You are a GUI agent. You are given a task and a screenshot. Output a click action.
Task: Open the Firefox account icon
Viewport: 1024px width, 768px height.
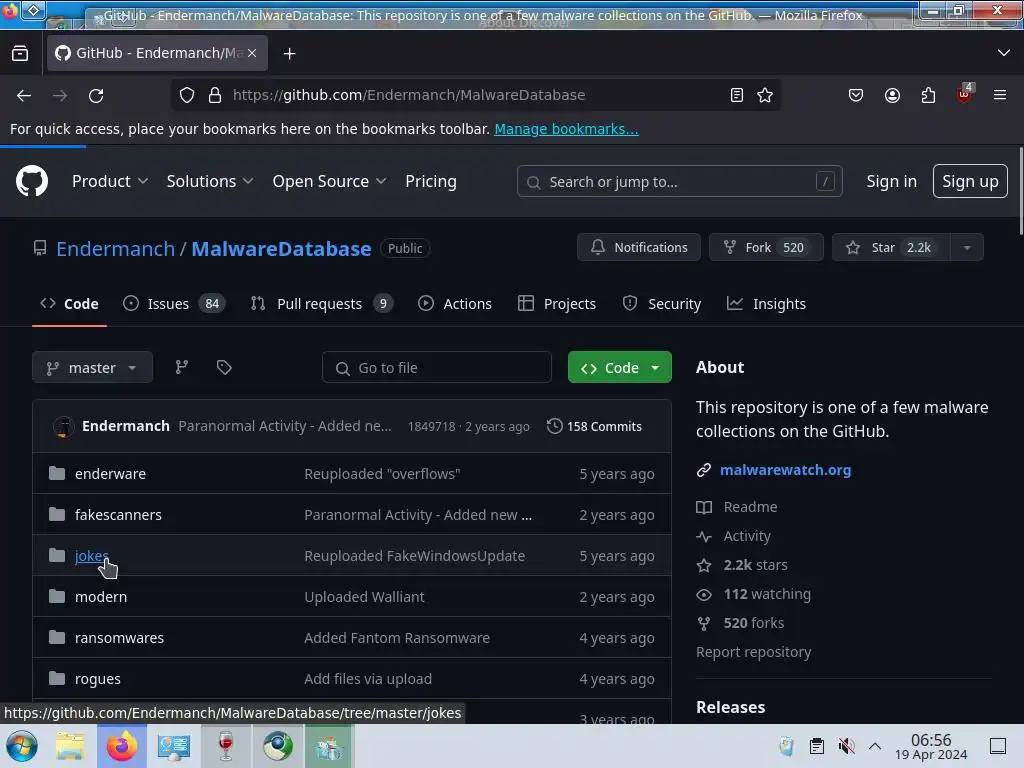pyautogui.click(x=892, y=95)
